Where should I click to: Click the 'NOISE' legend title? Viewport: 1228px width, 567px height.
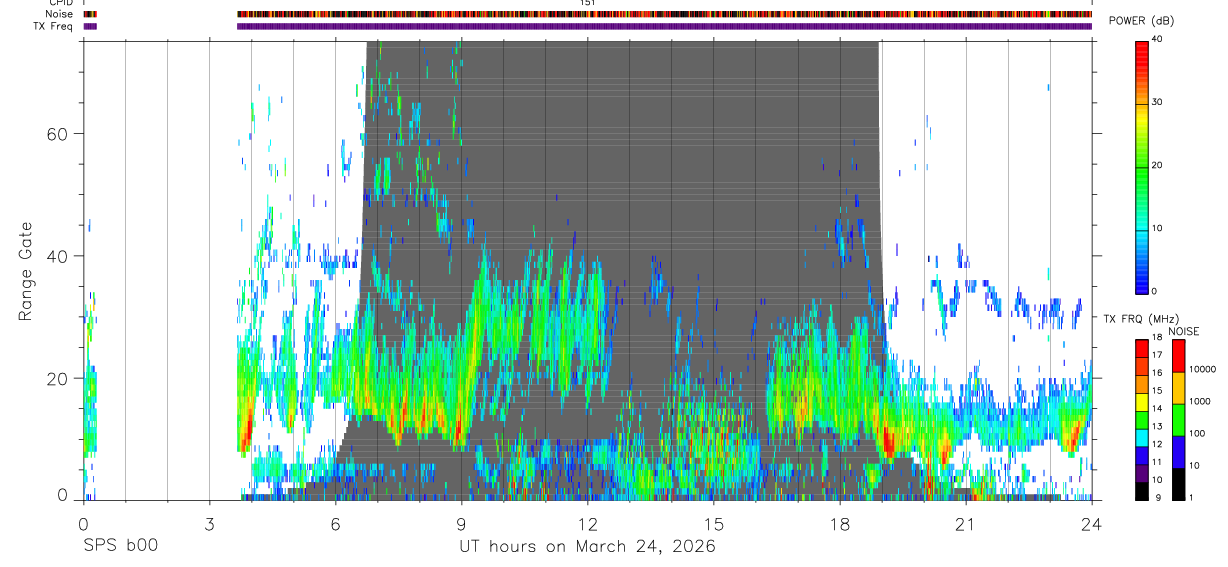coord(1184,331)
